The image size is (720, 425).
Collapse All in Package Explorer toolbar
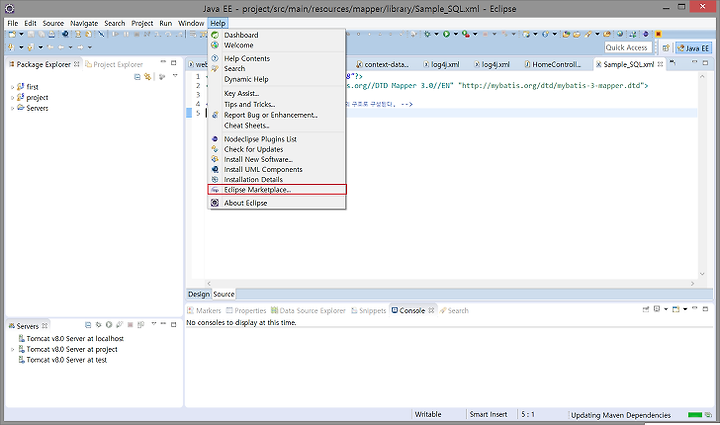[137, 77]
